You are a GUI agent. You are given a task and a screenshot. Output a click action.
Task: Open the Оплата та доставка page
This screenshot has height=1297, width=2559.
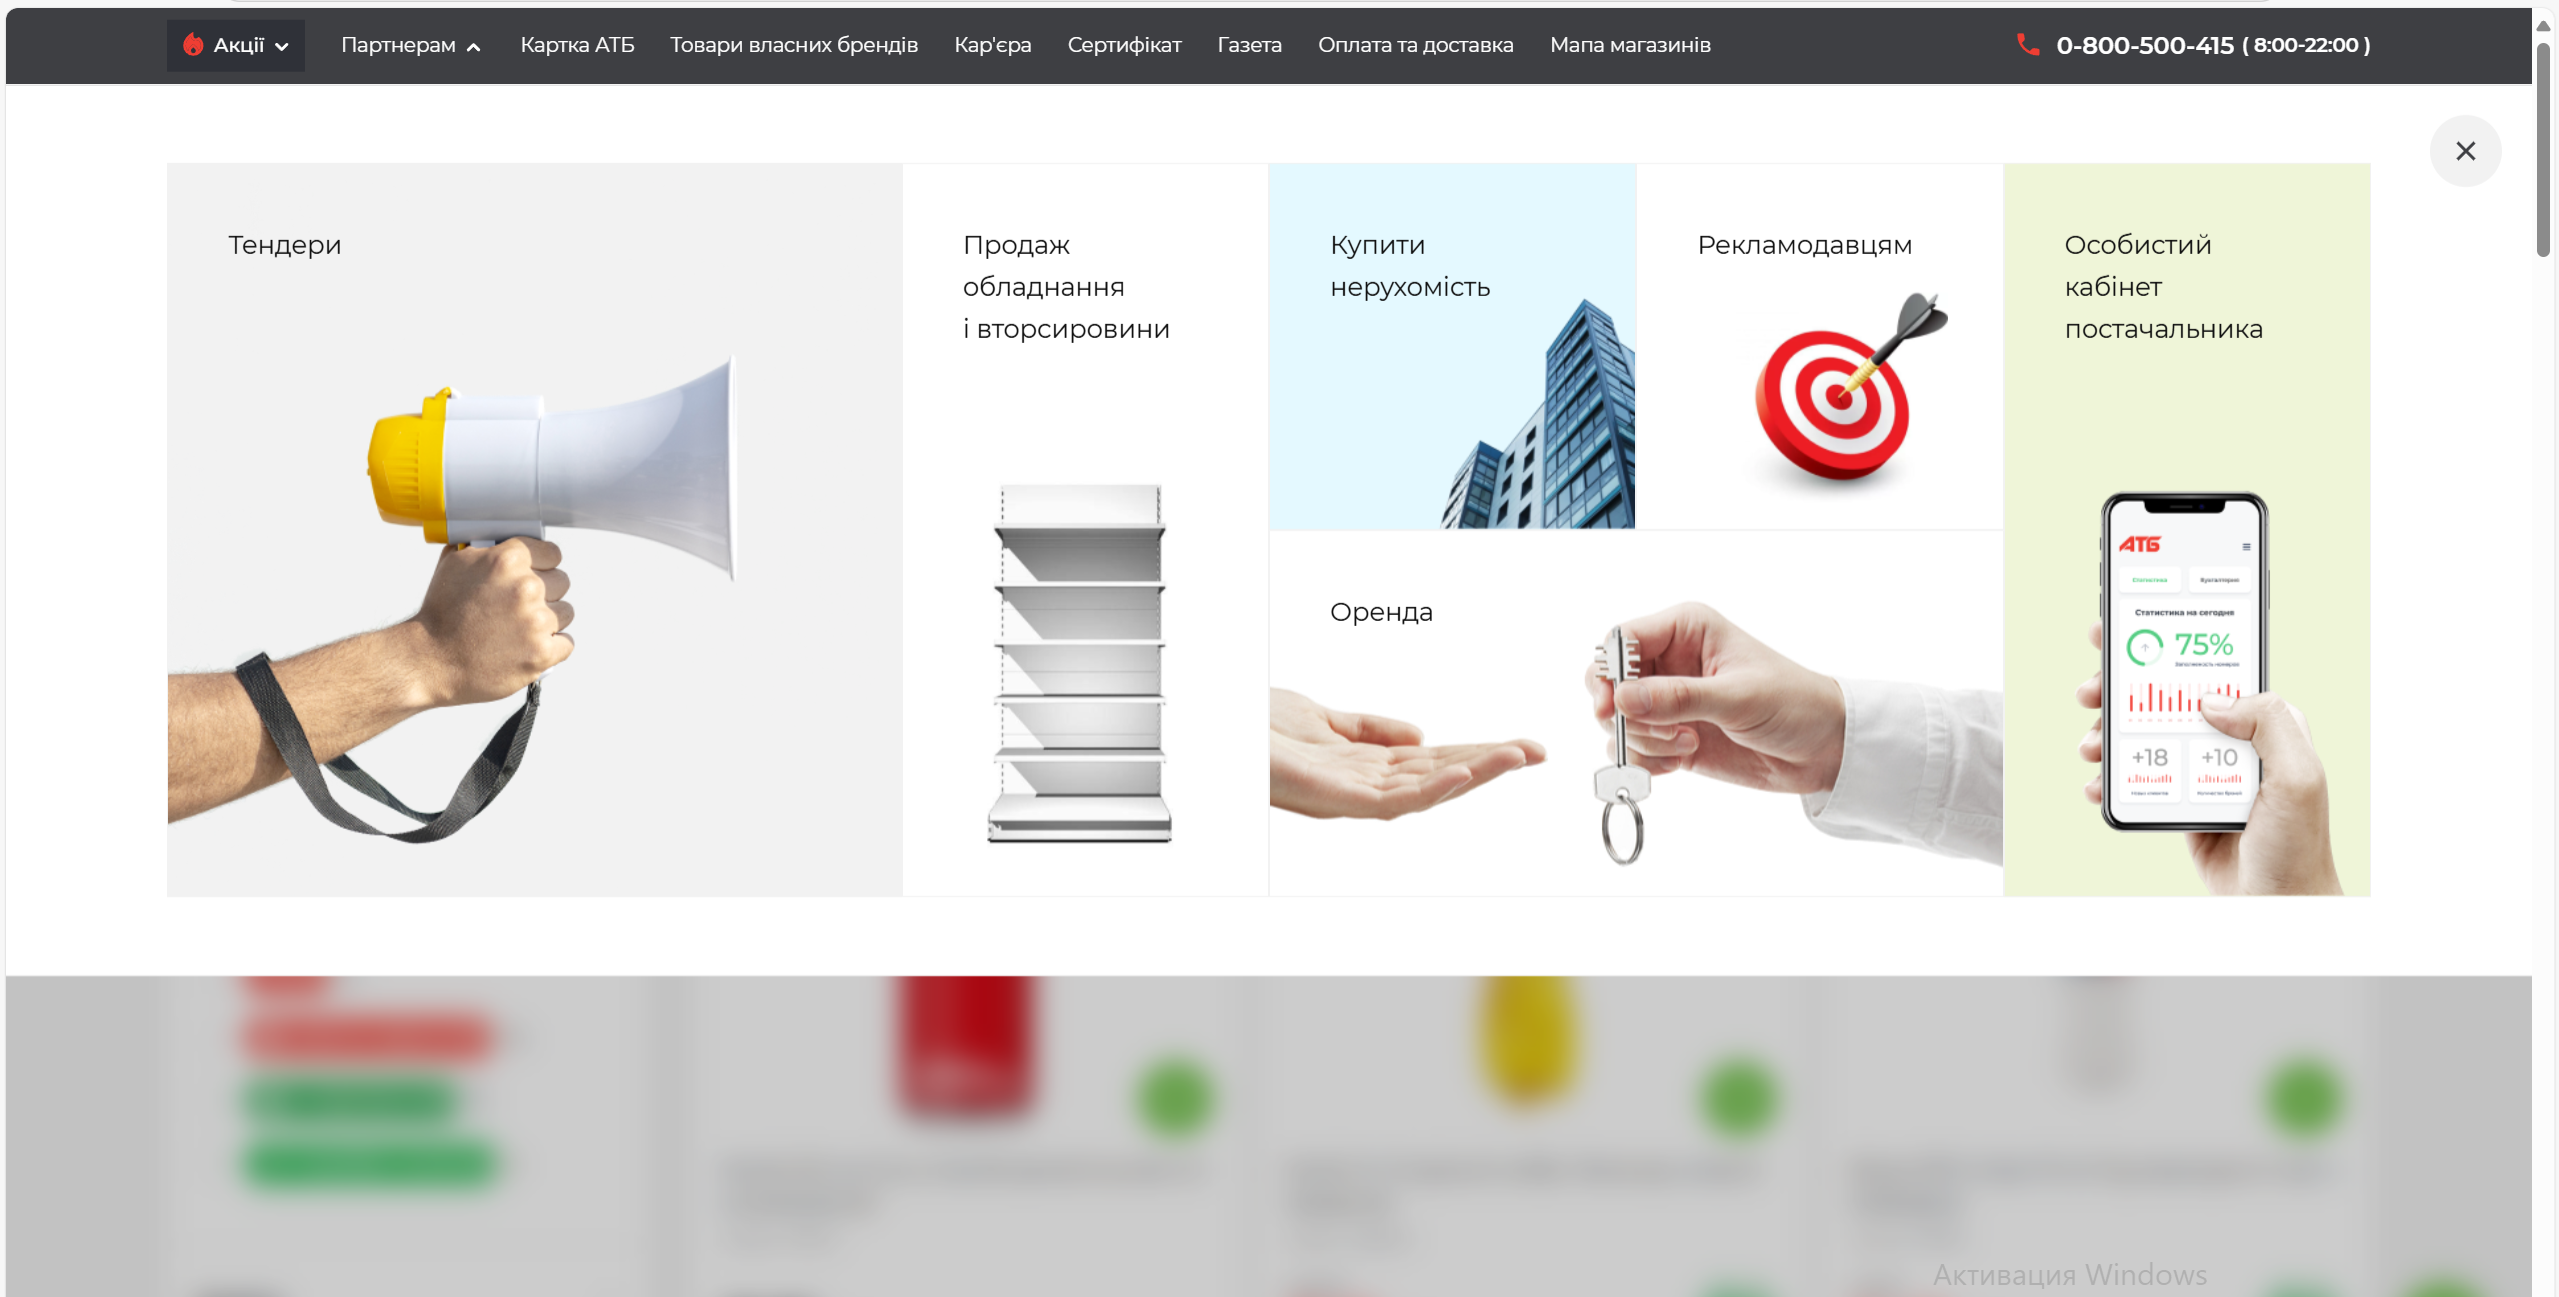[1415, 45]
